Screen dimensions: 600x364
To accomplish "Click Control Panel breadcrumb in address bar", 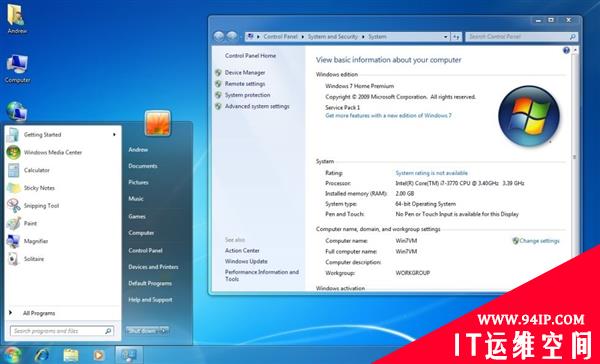I will click(x=280, y=37).
